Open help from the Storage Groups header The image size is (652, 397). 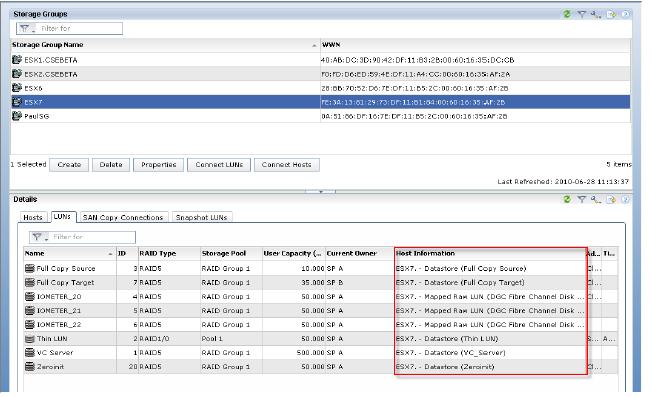tap(625, 14)
